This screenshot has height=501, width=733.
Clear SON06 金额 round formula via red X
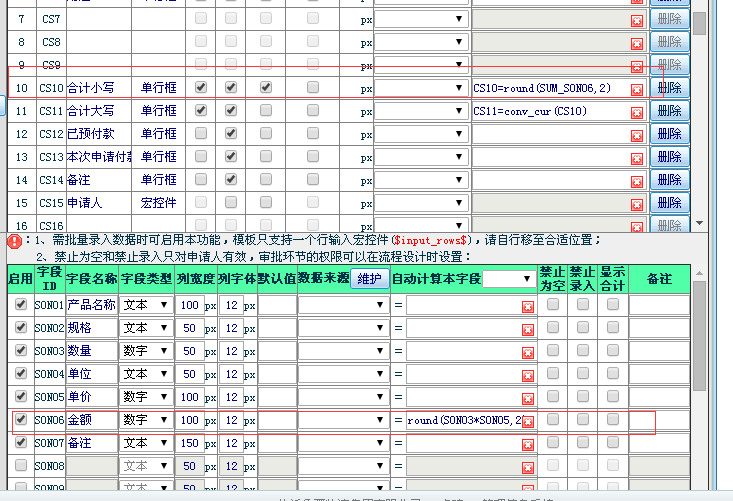pyautogui.click(x=527, y=422)
